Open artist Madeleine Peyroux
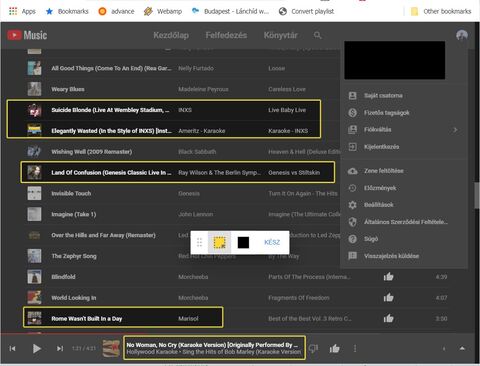Viewport: 480px width, 366px height. [x=203, y=89]
